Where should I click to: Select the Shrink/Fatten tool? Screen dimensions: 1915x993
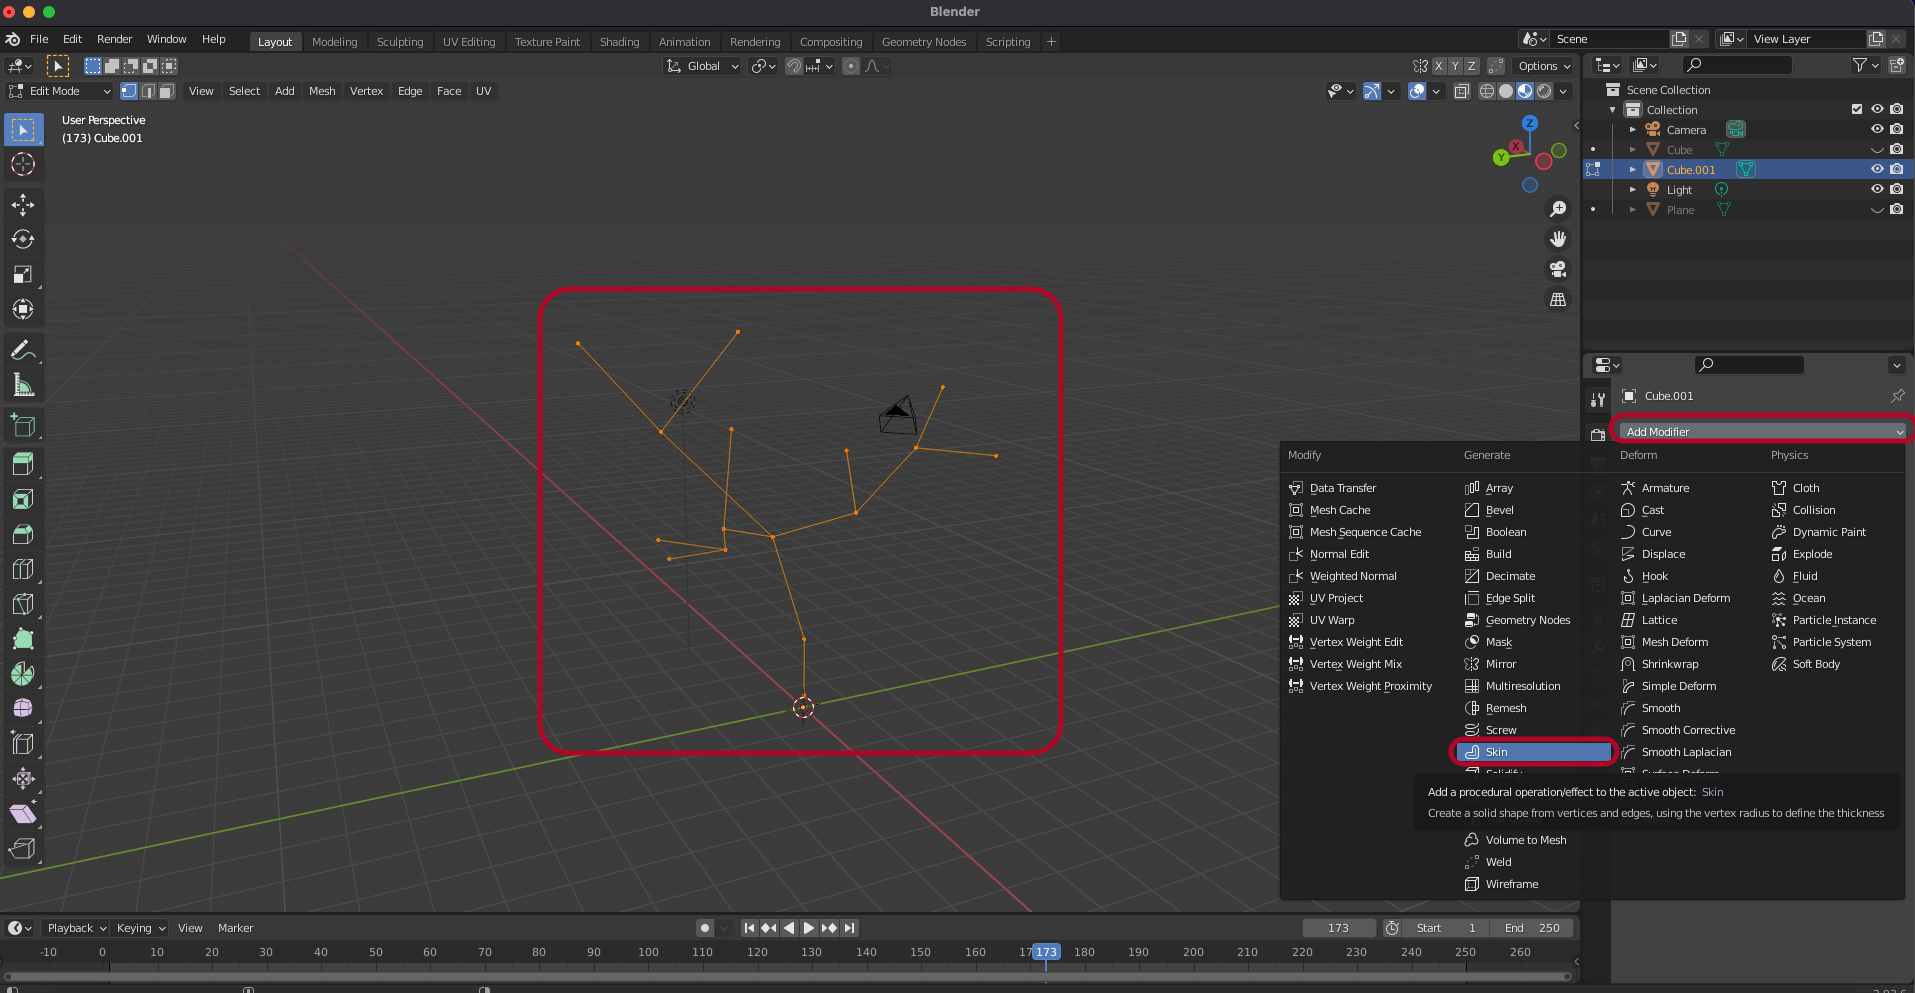(x=23, y=779)
